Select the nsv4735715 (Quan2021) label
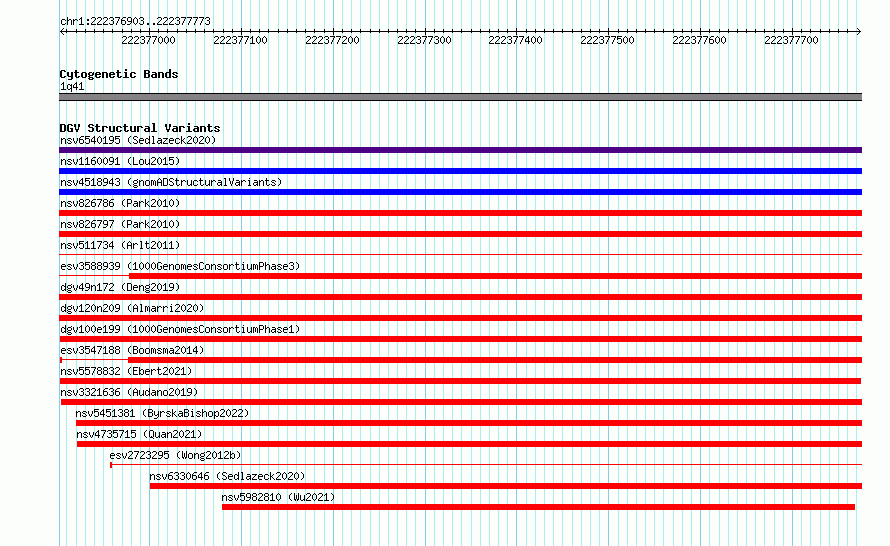Viewport: 890px width, 546px height. [139, 434]
